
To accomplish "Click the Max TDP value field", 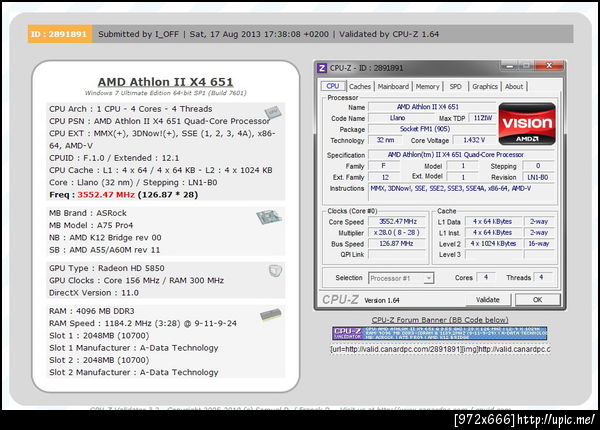I will click(483, 118).
